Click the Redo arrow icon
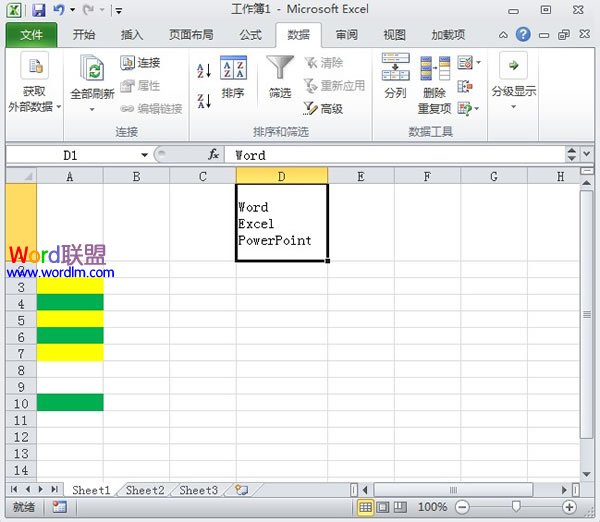Image resolution: width=600 pixels, height=522 pixels. pos(88,10)
